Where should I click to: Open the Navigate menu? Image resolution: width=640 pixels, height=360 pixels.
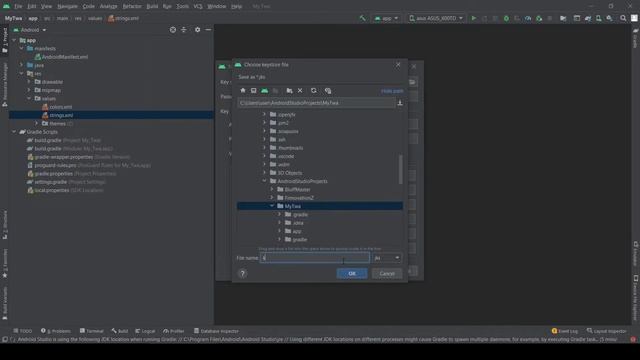pos(67,7)
